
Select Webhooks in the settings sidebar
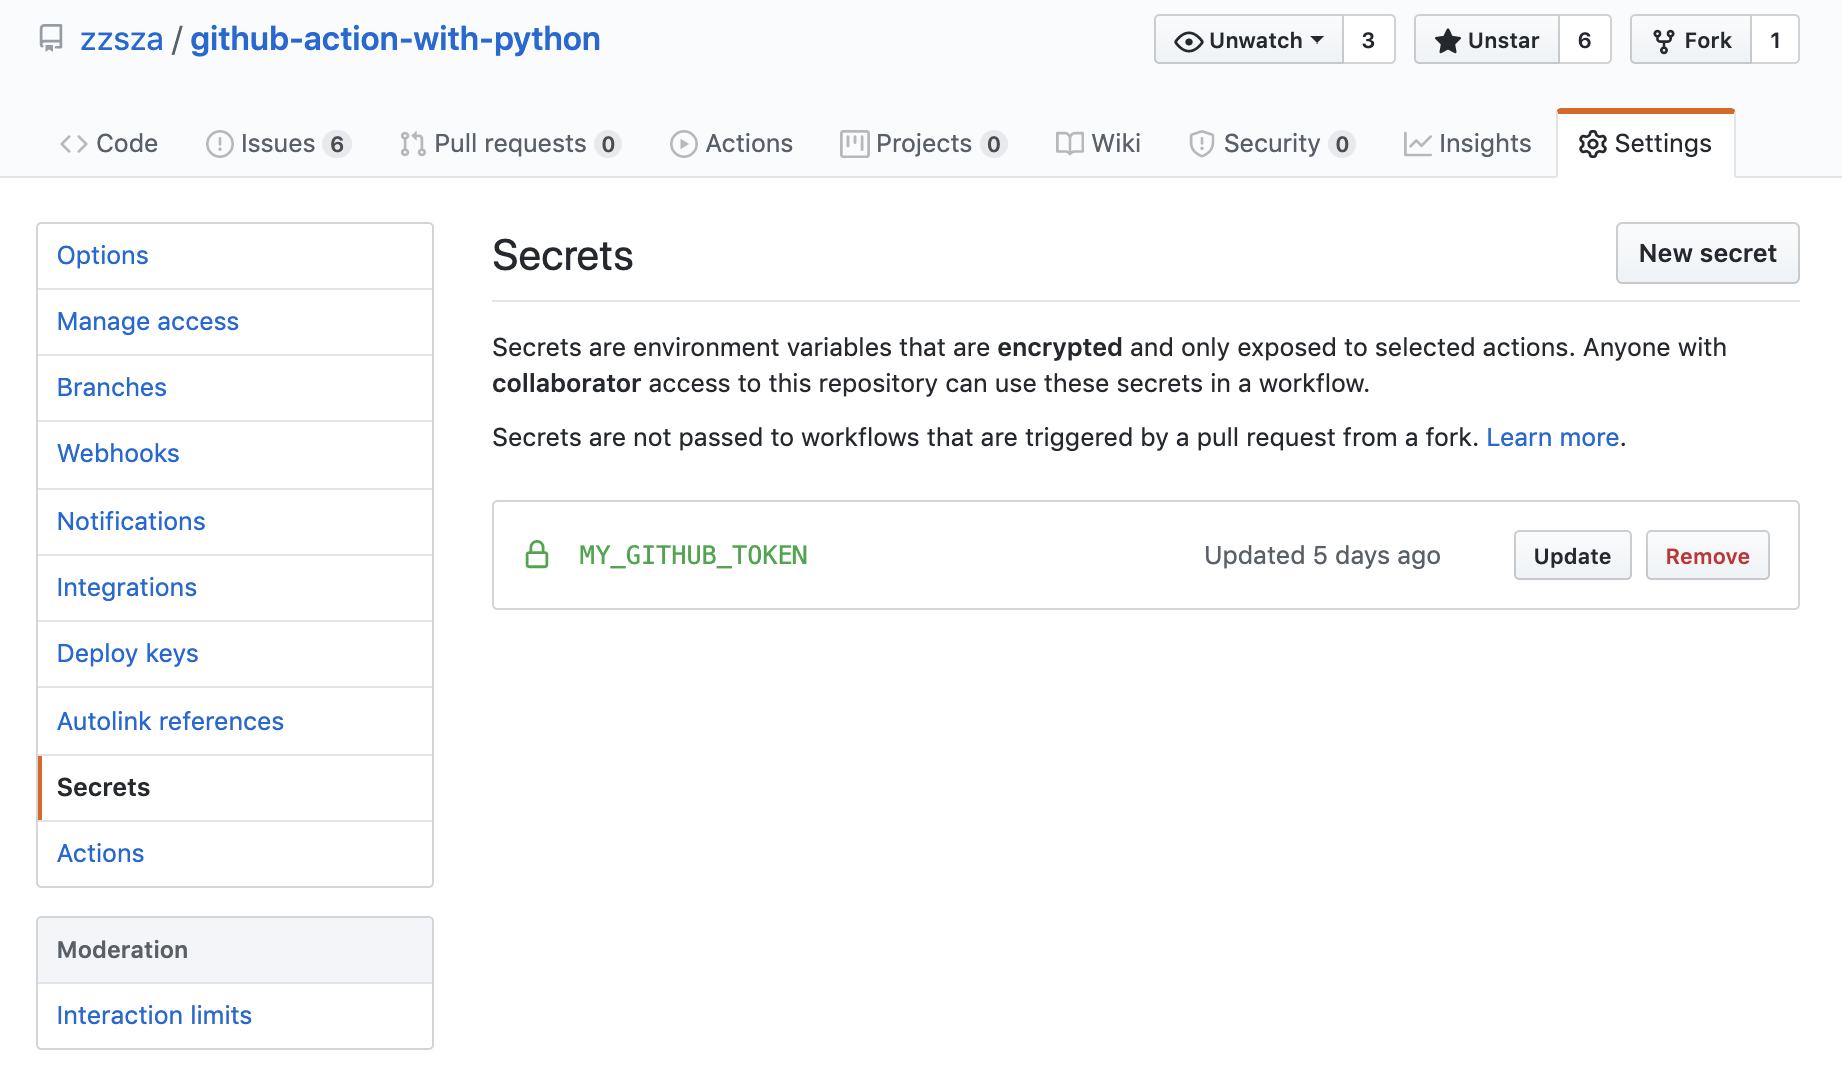pos(118,454)
